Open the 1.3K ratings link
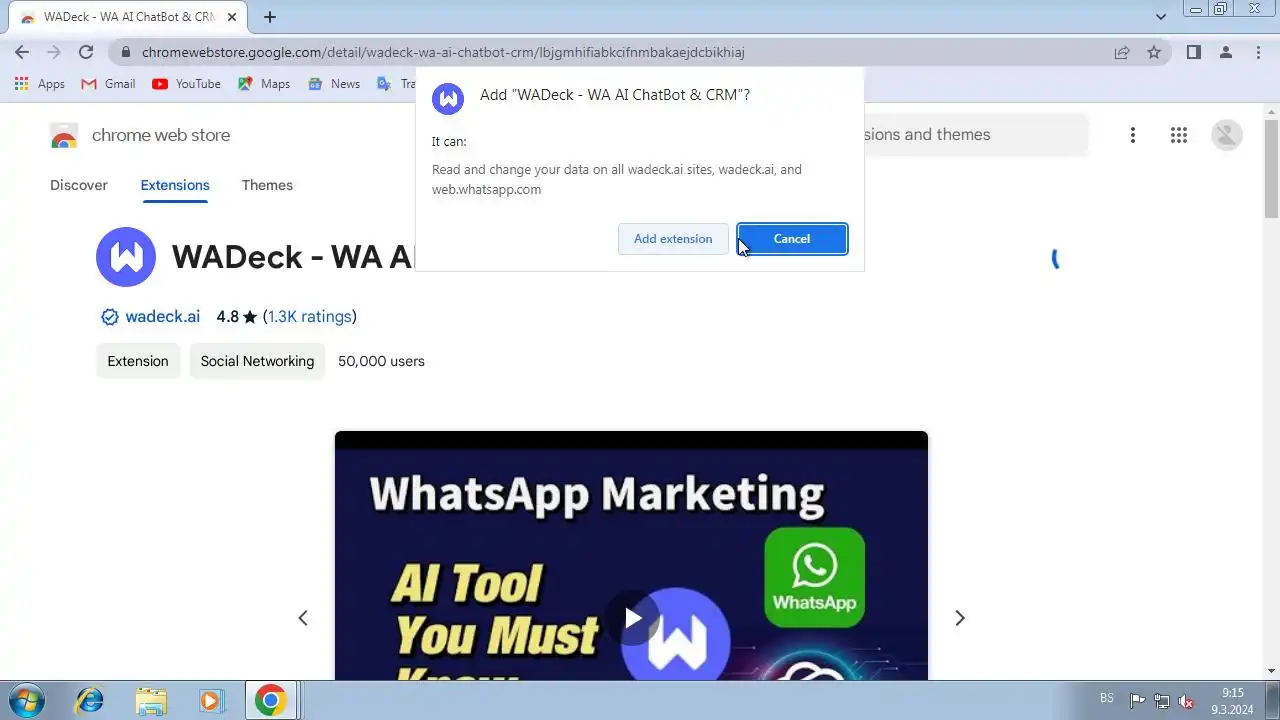1280x720 pixels. (x=310, y=317)
